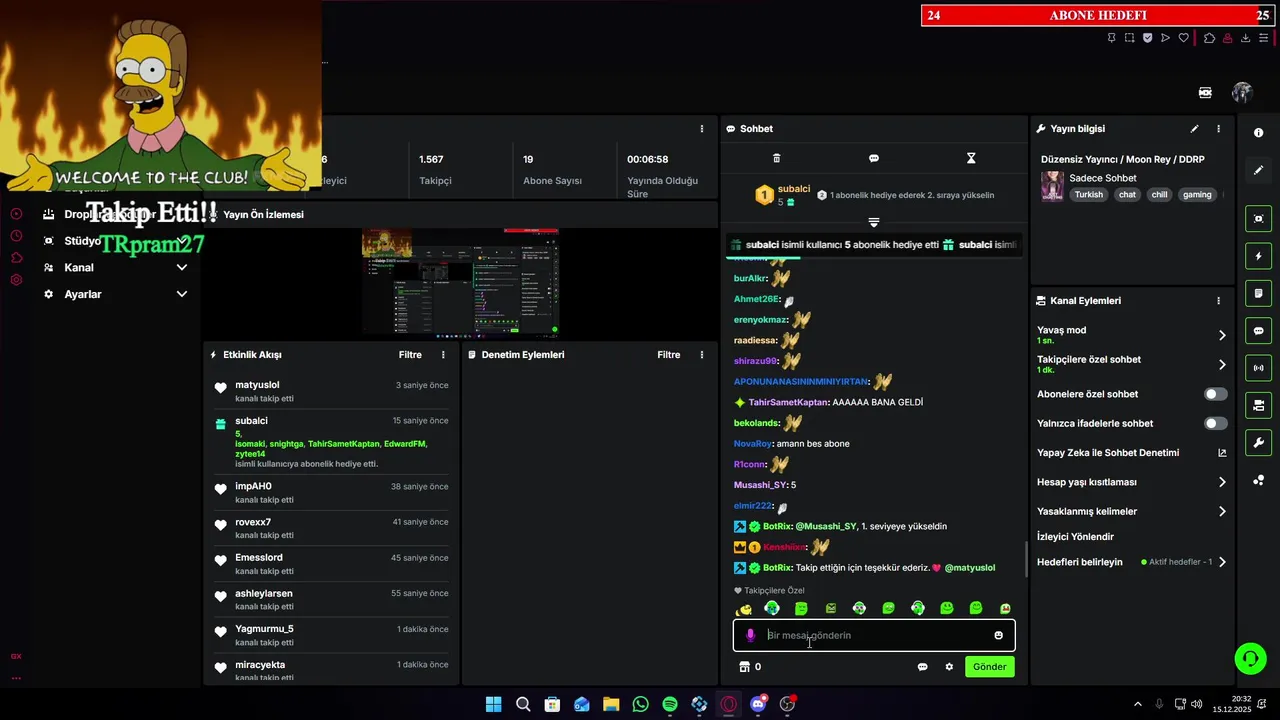Click the Turkish tag

[x=1089, y=195]
